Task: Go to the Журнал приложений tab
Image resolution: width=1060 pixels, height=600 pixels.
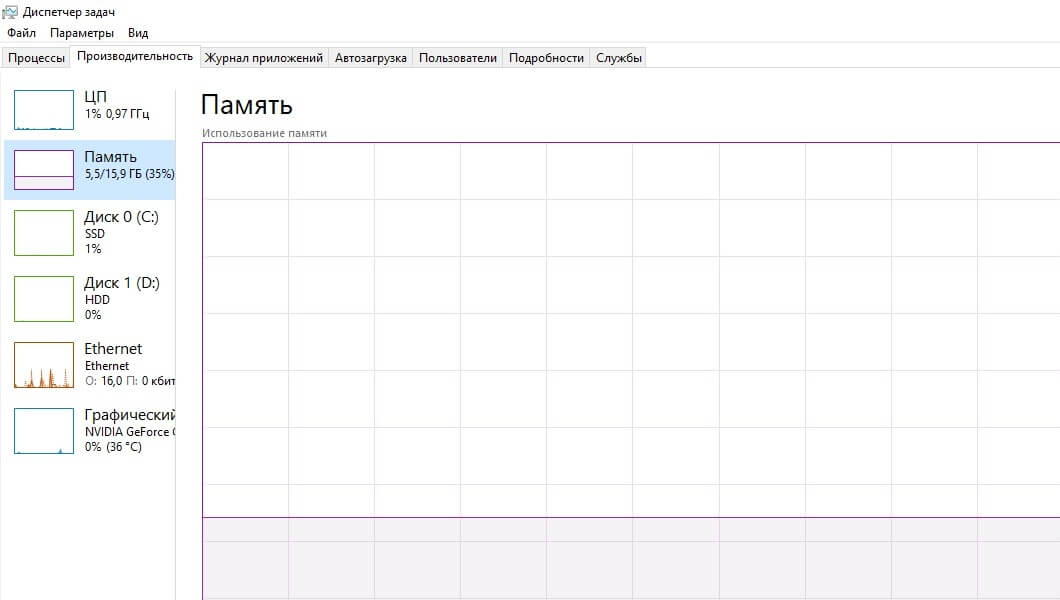Action: click(x=264, y=58)
